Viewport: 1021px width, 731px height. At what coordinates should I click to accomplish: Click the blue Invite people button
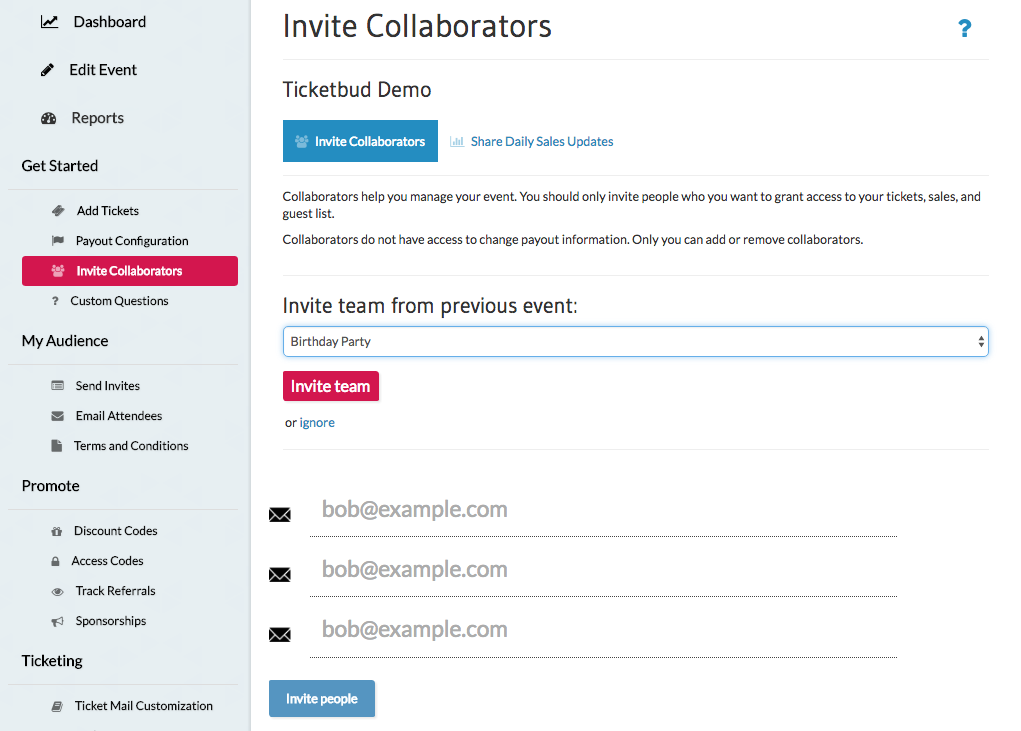(322, 698)
